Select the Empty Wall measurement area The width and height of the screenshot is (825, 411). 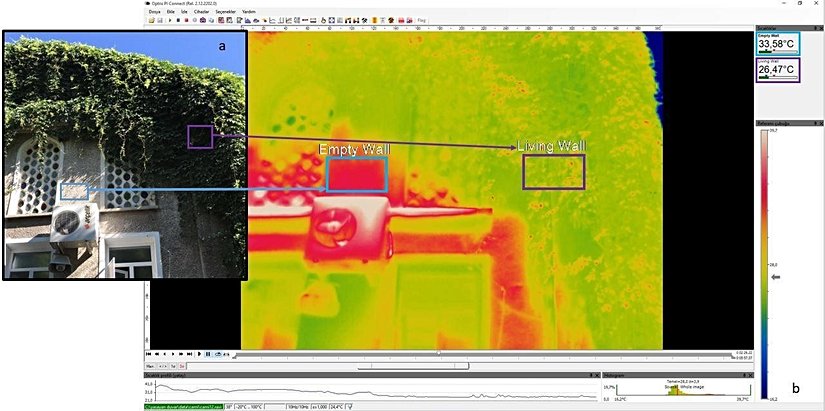[356, 174]
